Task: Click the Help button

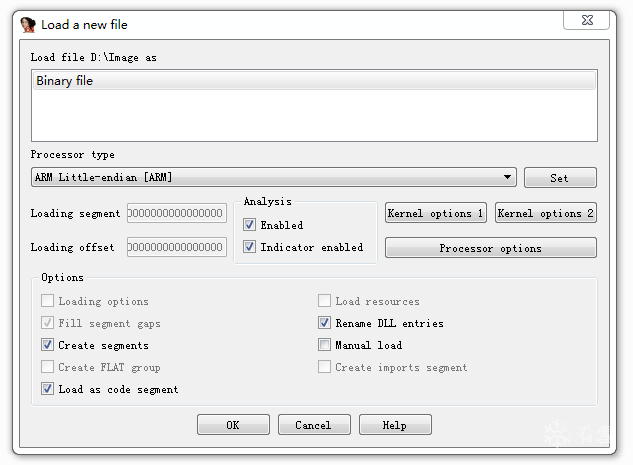Action: point(395,425)
